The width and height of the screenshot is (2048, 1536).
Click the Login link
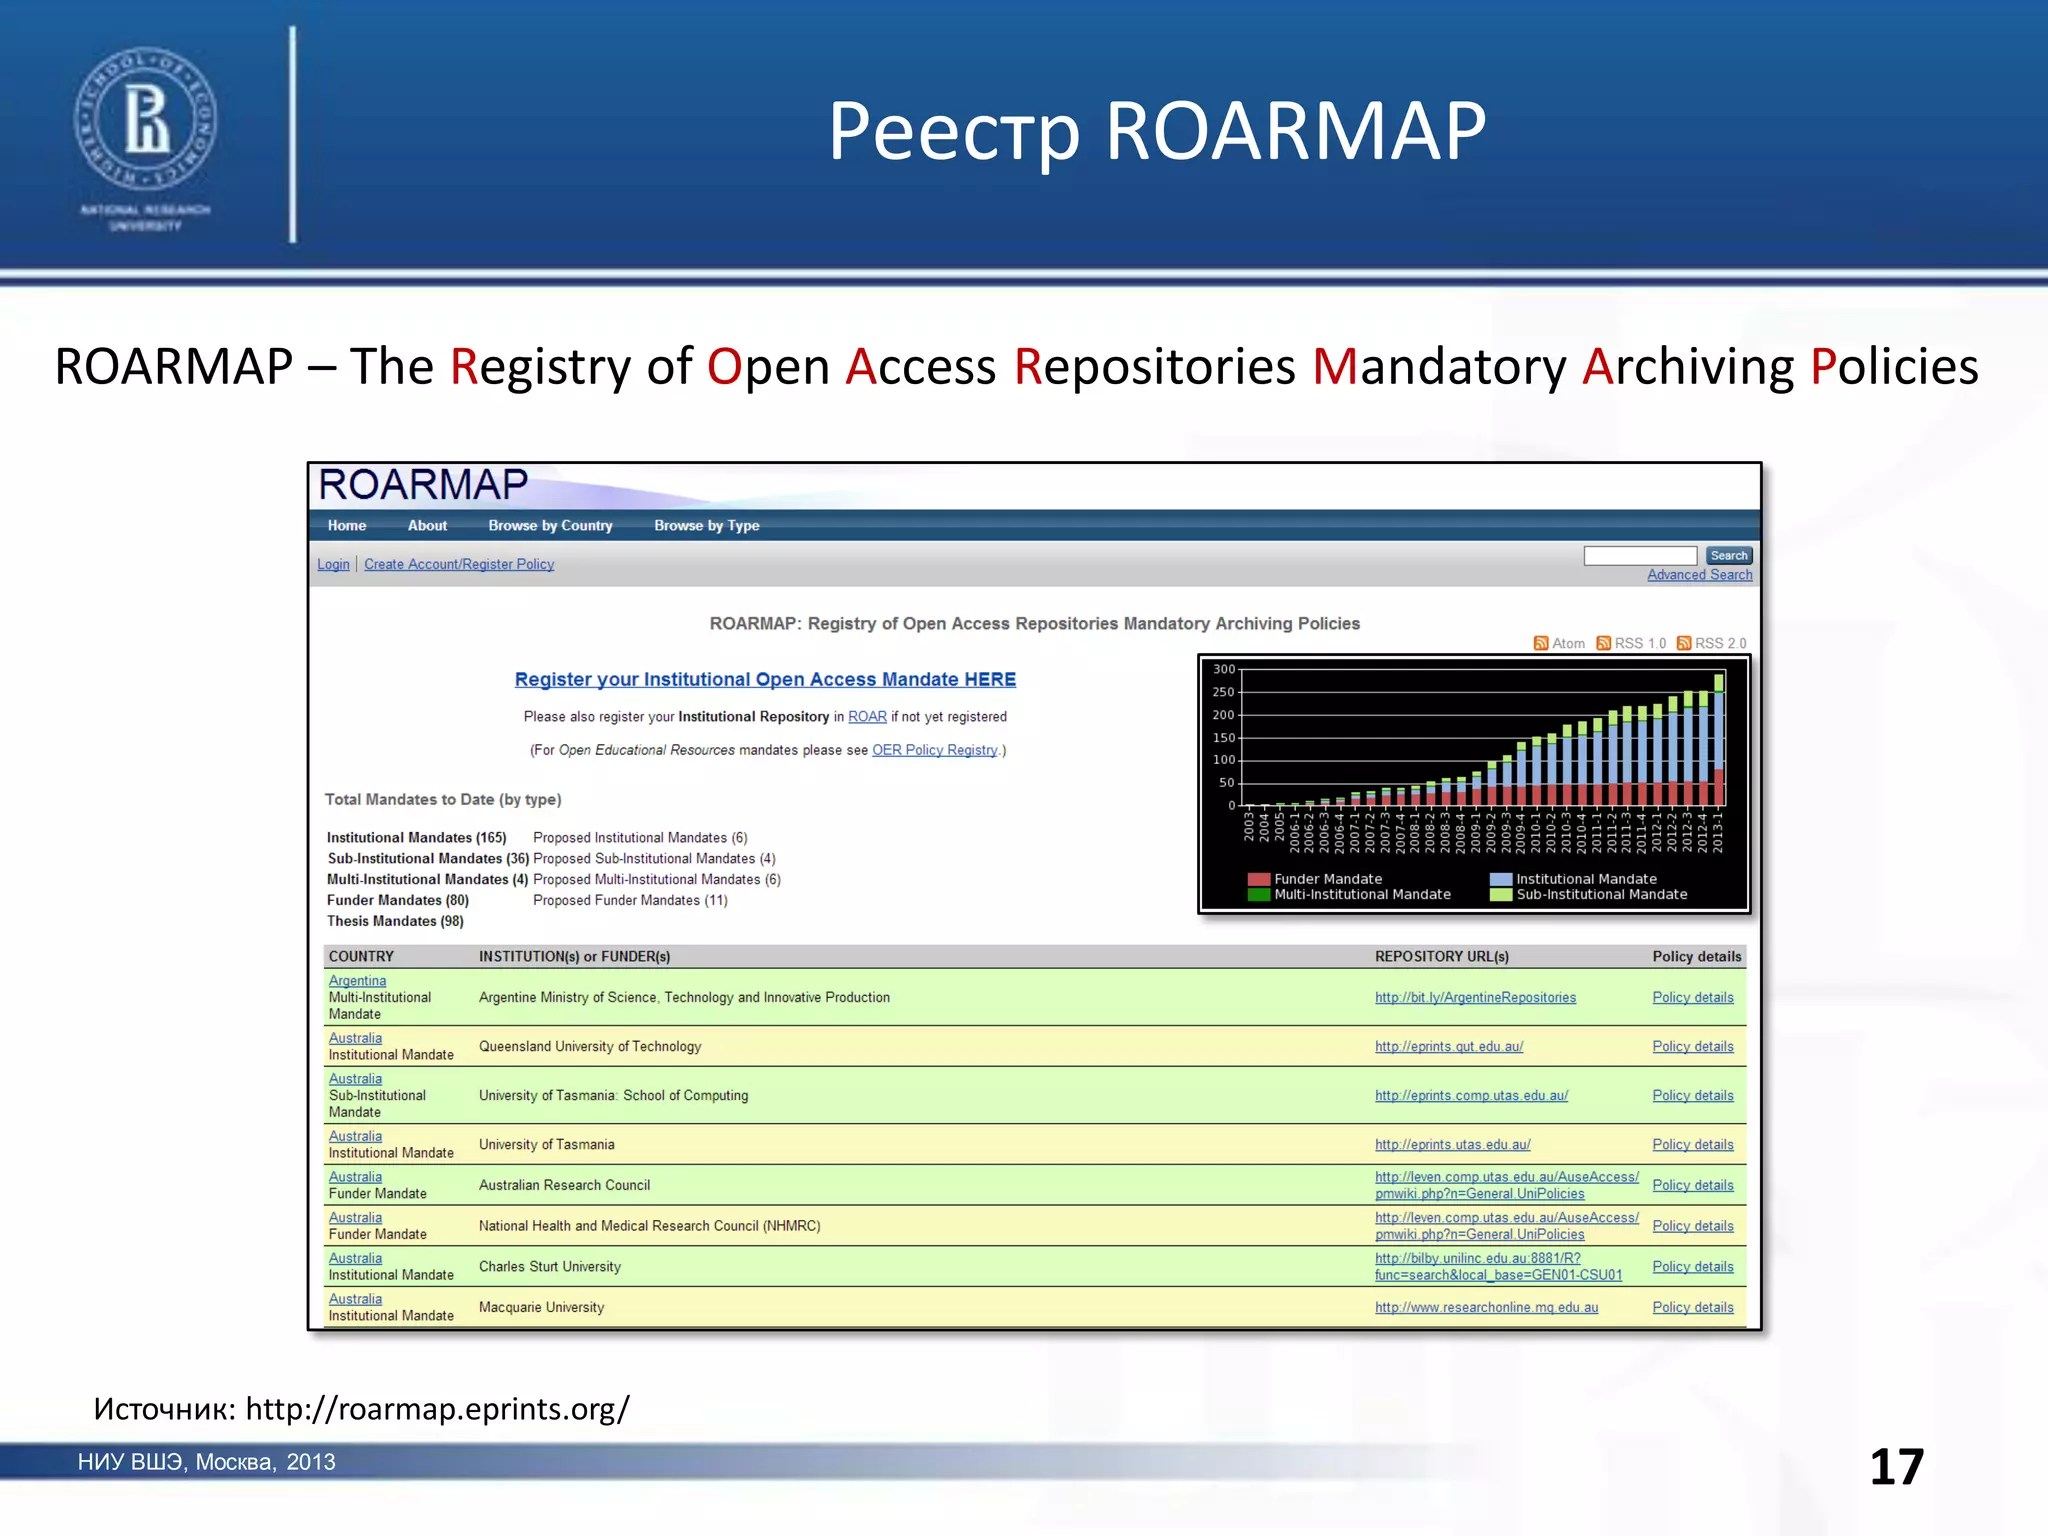tap(333, 564)
